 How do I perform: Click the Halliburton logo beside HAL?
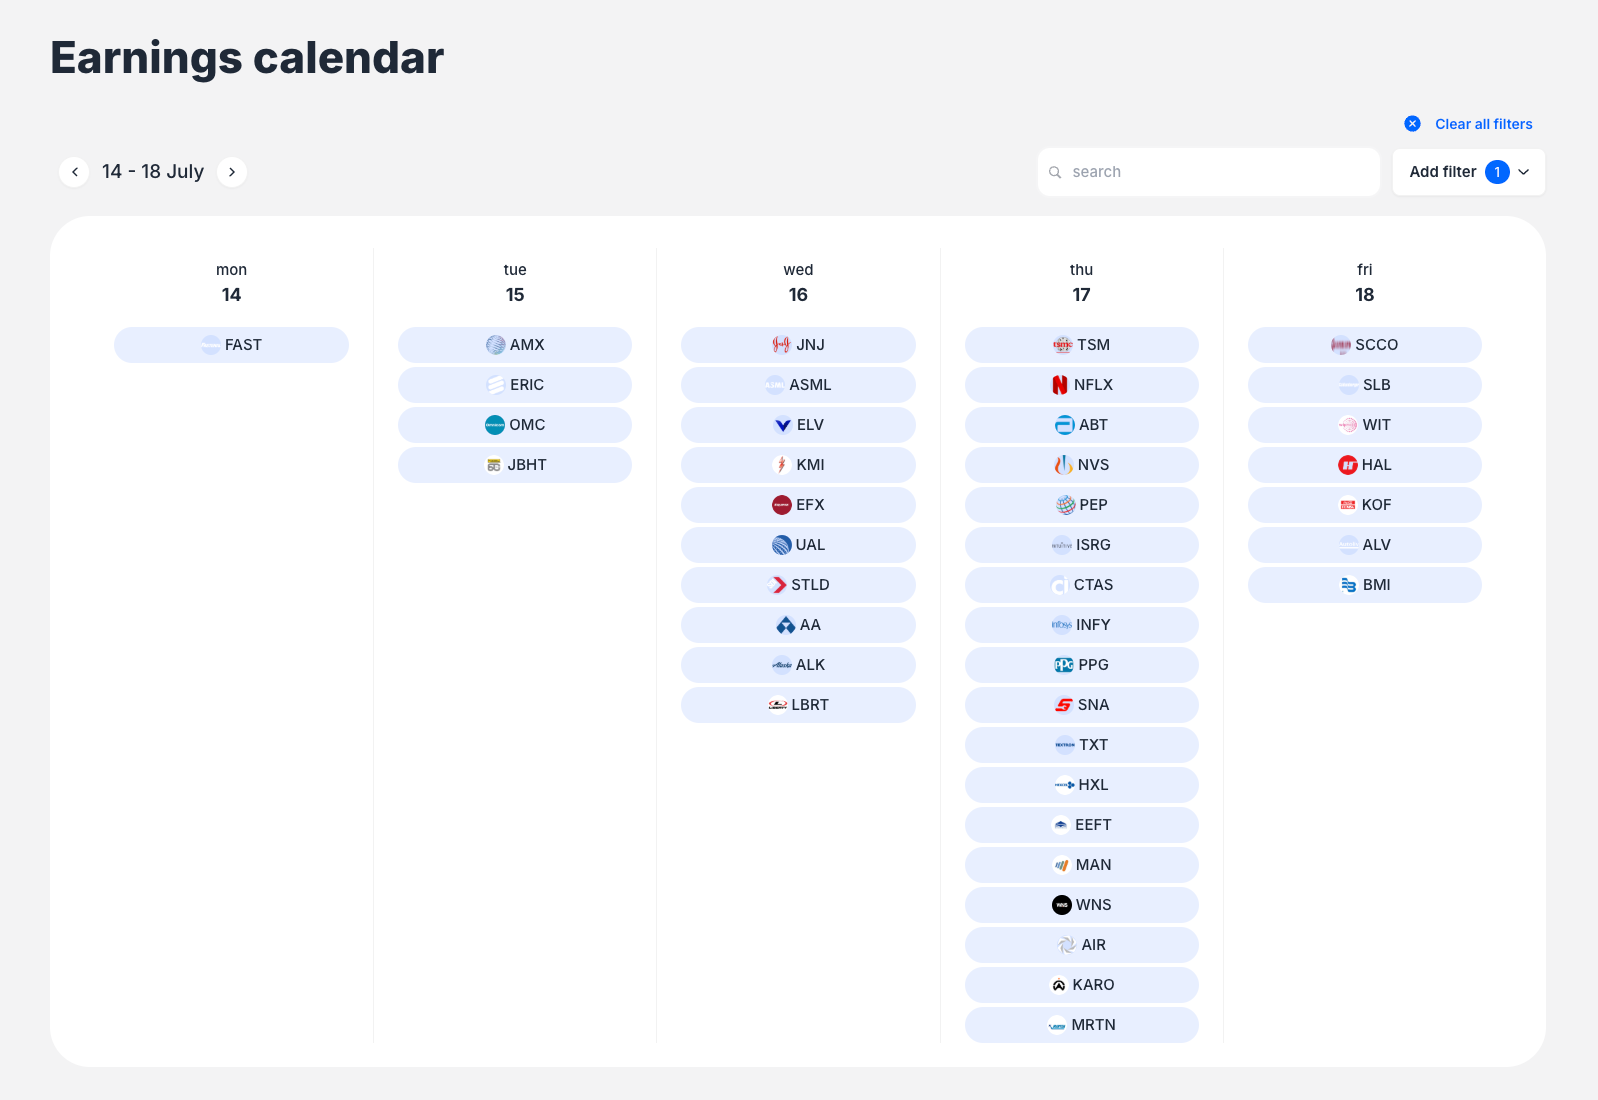click(1347, 465)
